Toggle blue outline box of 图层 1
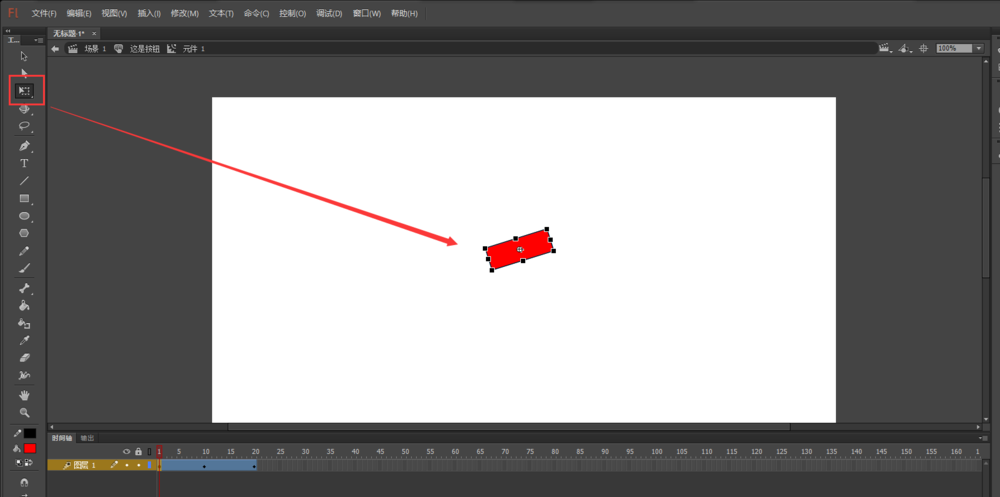This screenshot has width=1000, height=497. click(149, 465)
